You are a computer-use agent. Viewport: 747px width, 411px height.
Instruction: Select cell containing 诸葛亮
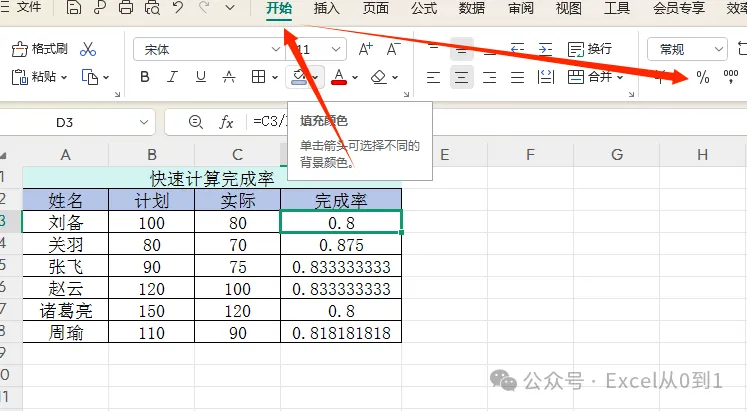[x=66, y=311]
